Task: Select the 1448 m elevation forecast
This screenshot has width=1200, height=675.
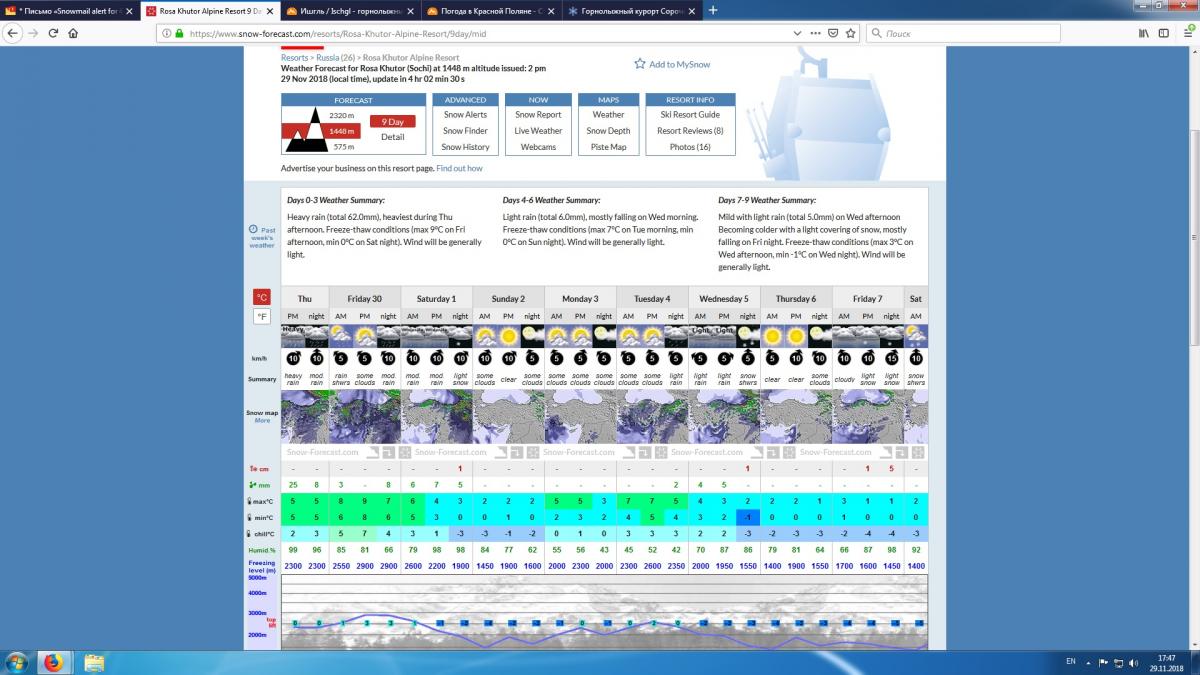Action: (x=342, y=131)
